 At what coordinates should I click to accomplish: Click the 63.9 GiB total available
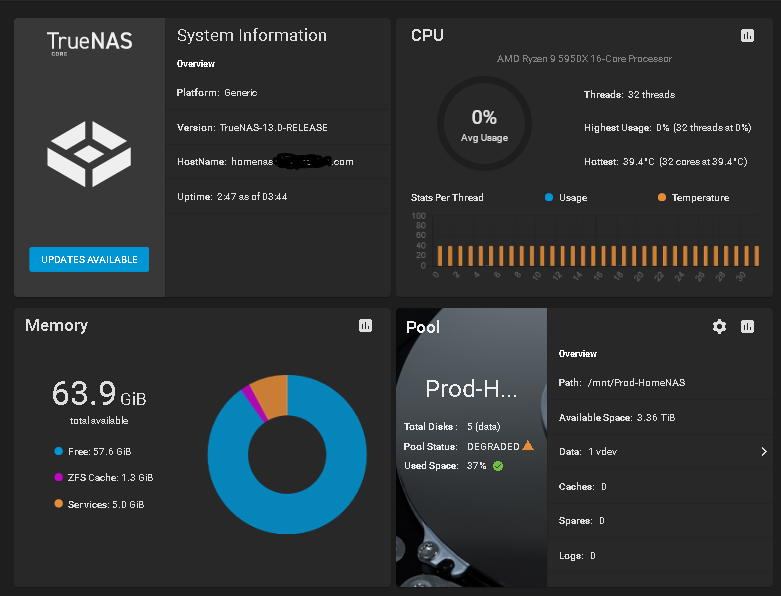(99, 401)
